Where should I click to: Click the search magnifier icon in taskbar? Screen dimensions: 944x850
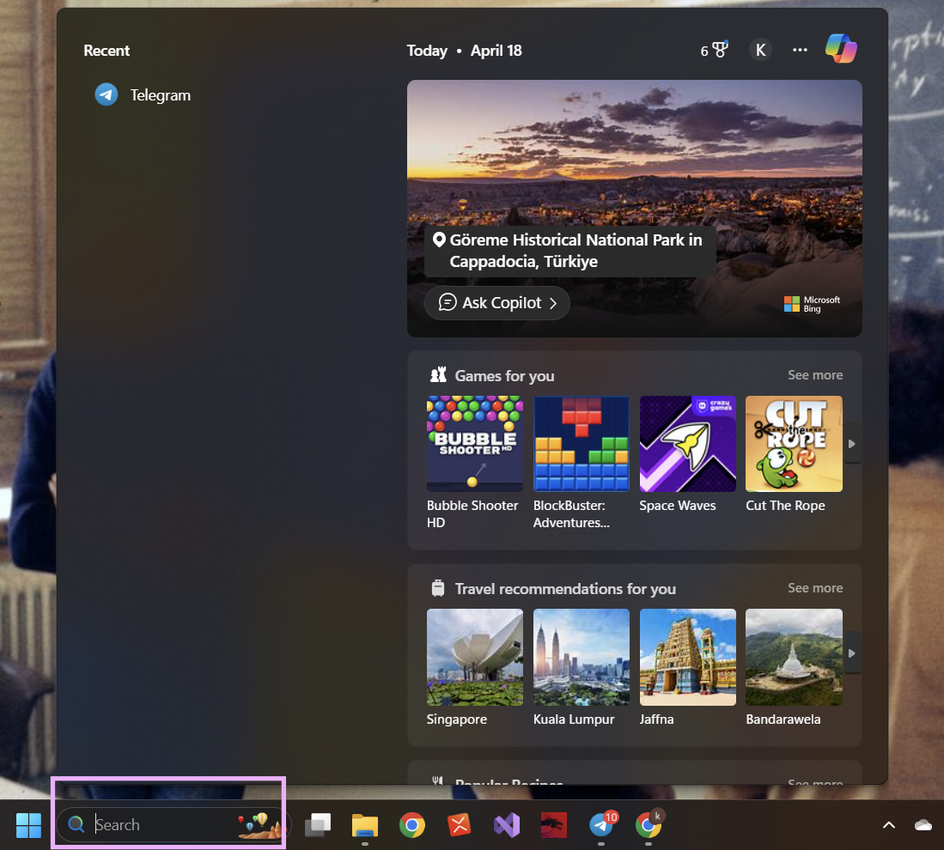pyautogui.click(x=76, y=824)
